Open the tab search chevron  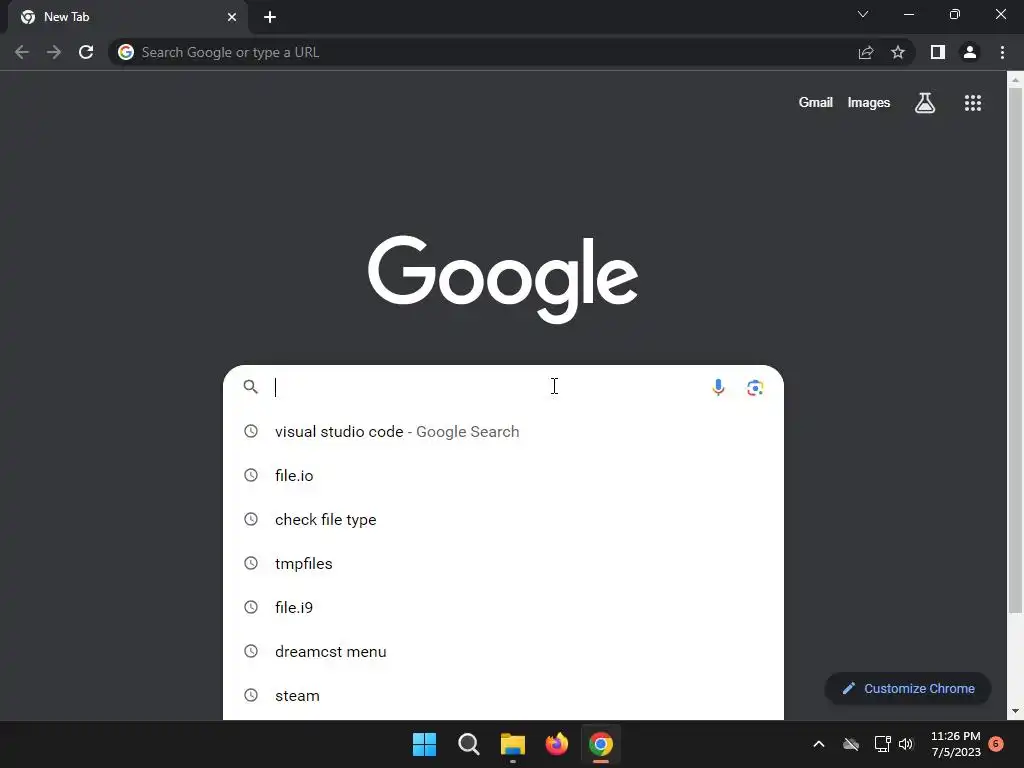point(863,14)
